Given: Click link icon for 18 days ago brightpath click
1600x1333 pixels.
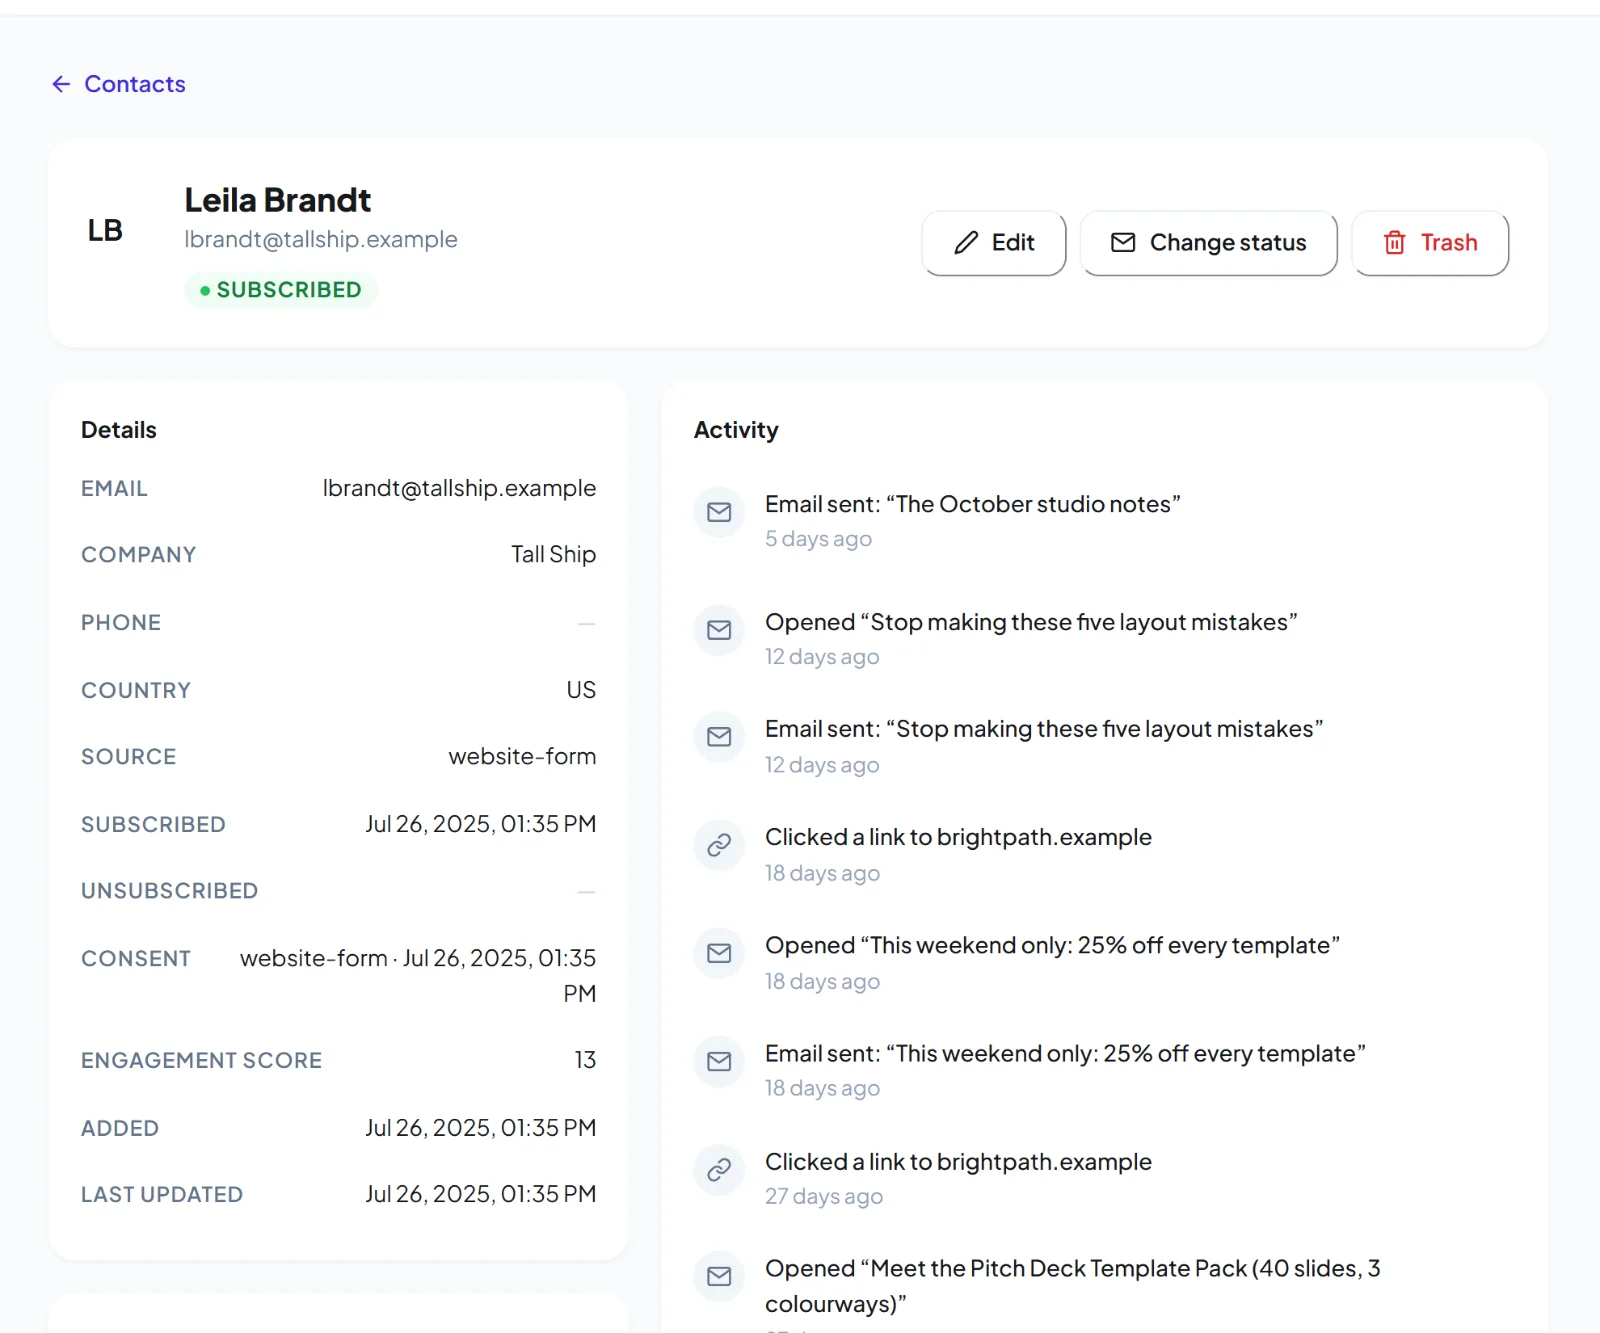Looking at the screenshot, I should click(719, 846).
